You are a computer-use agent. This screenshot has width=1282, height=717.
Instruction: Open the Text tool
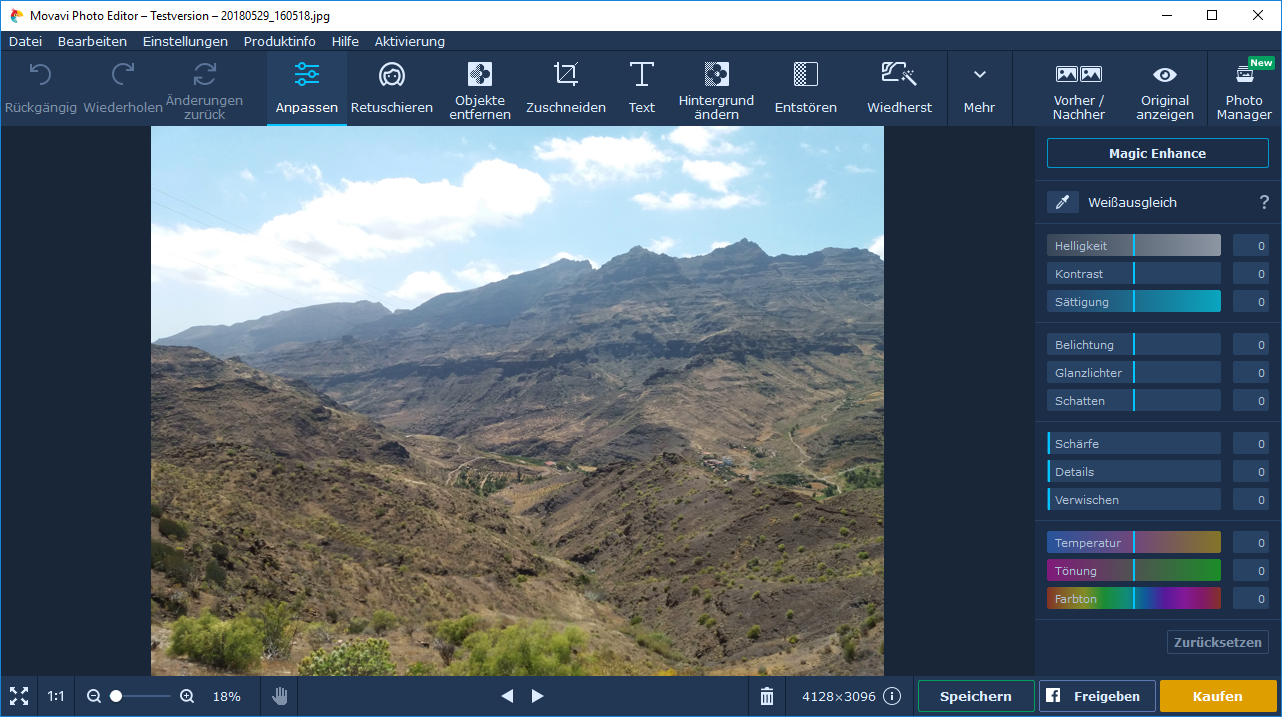click(x=642, y=88)
